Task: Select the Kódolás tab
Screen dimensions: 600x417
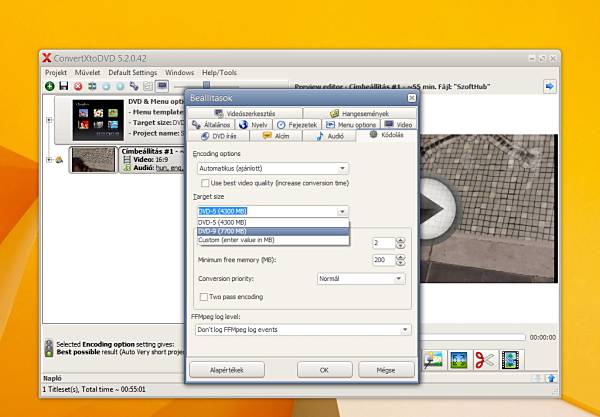Action: tap(386, 135)
